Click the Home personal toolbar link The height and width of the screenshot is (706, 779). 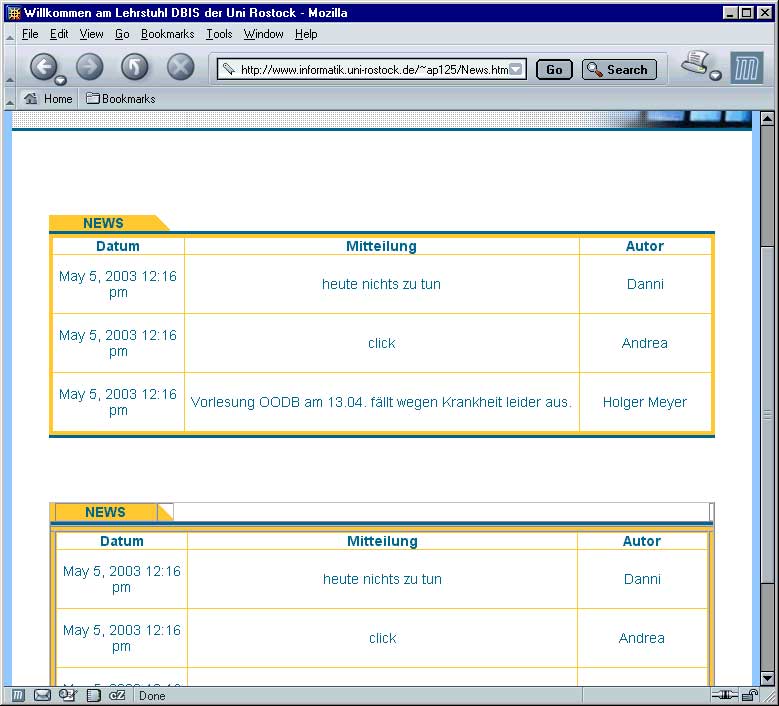[x=48, y=99]
